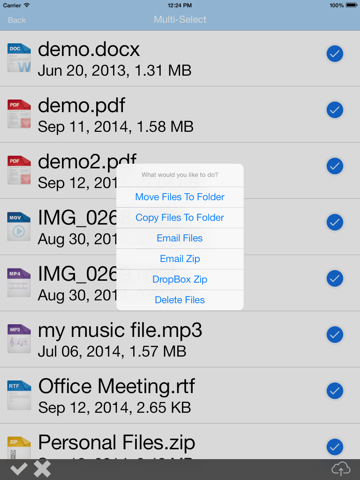360x480 pixels.
Task: Tap the cloud upload icon
Action: click(341, 469)
